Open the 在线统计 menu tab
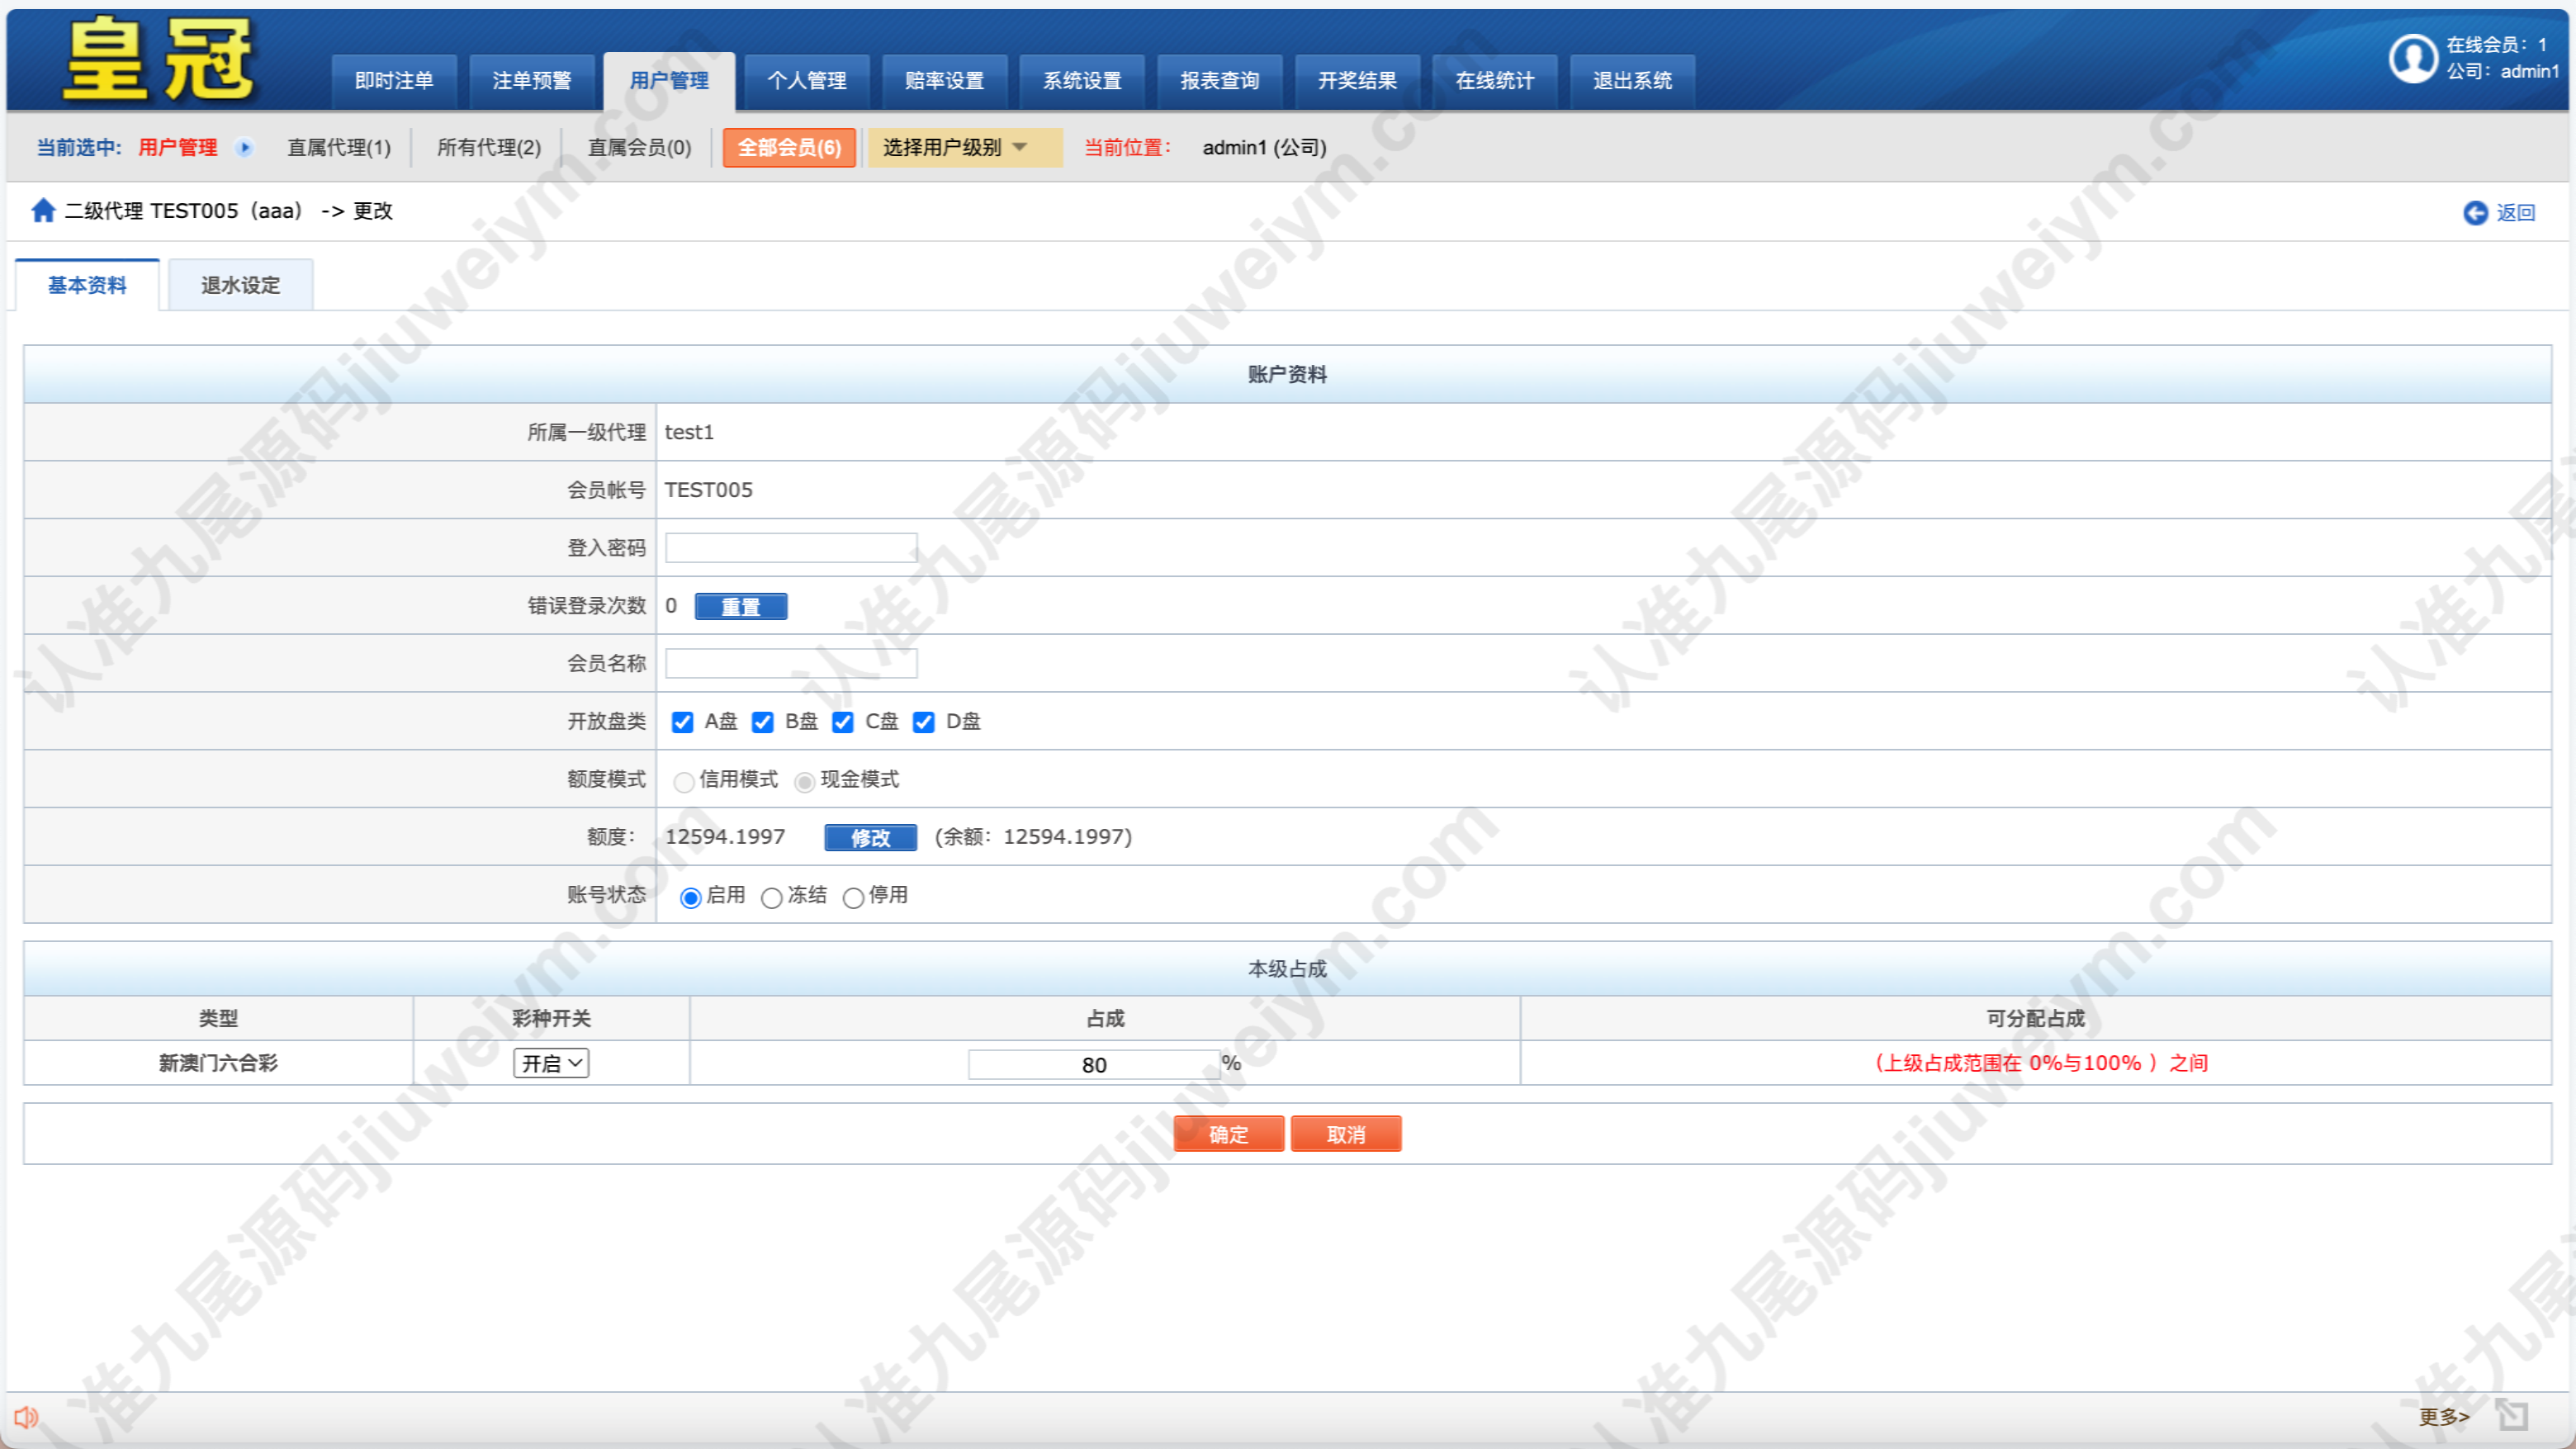Image resolution: width=2576 pixels, height=1449 pixels. (1495, 81)
